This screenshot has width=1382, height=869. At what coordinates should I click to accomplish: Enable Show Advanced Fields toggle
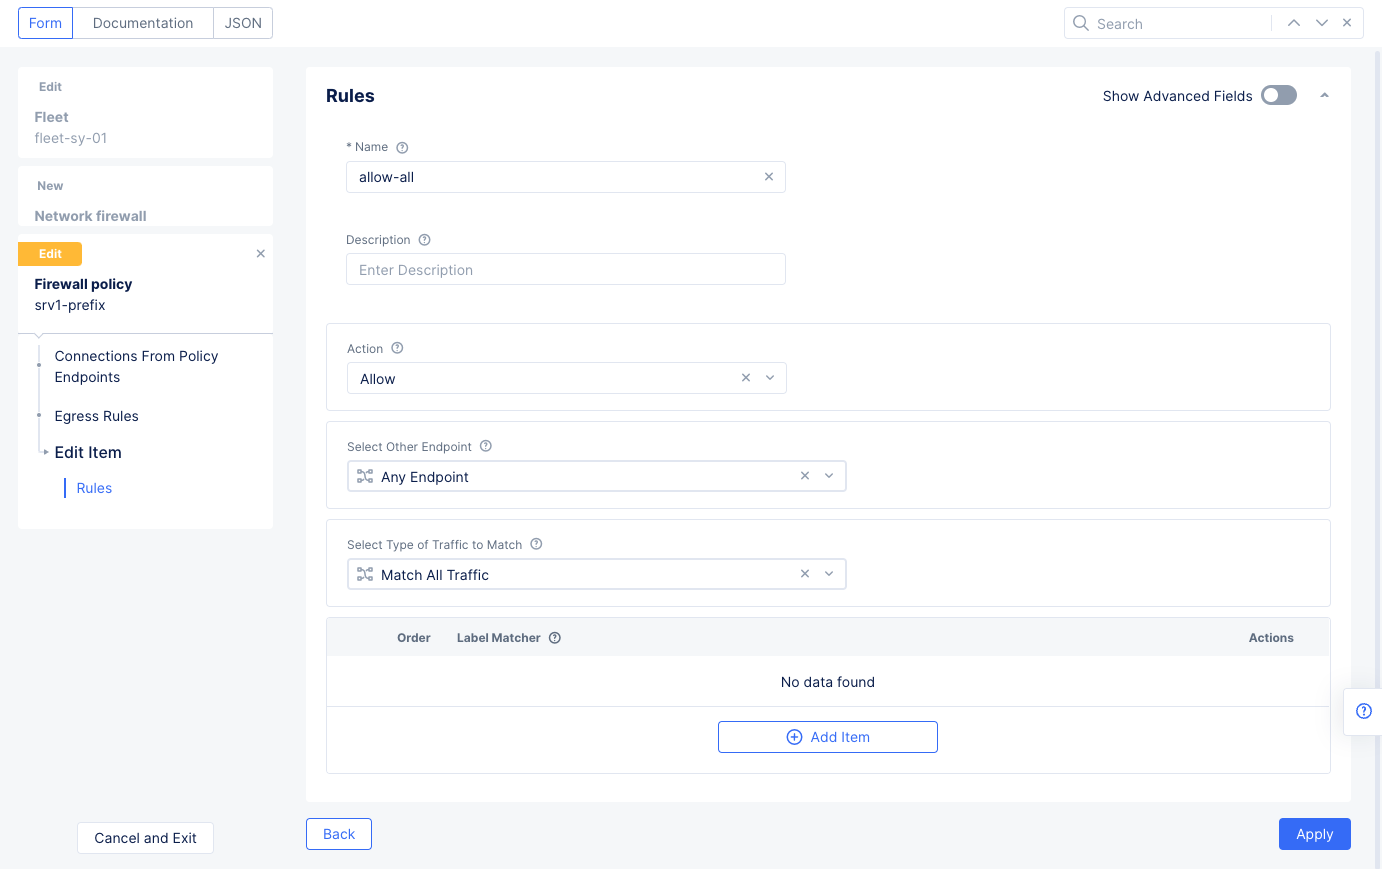click(x=1278, y=96)
